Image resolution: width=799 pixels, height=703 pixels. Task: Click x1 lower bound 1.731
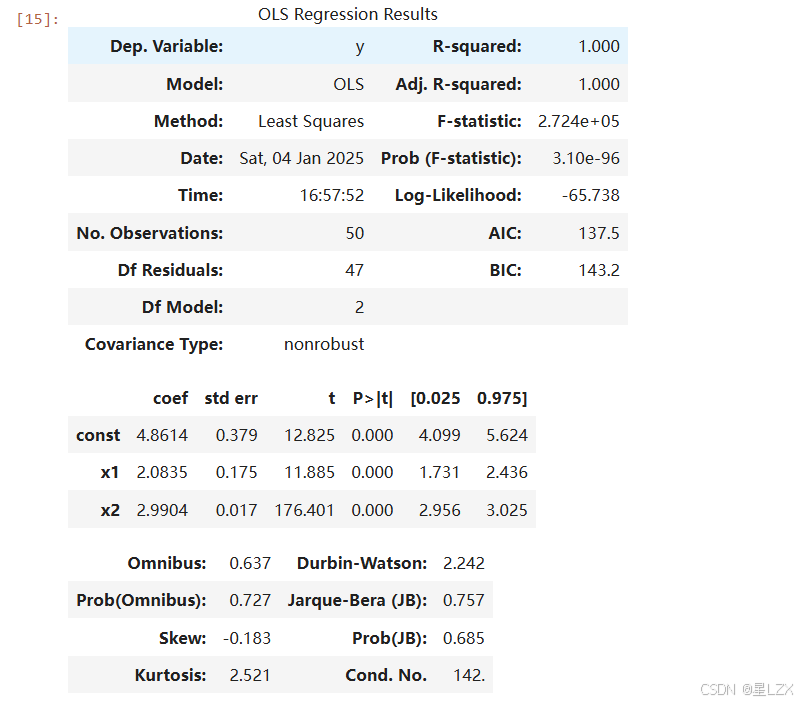(x=439, y=473)
